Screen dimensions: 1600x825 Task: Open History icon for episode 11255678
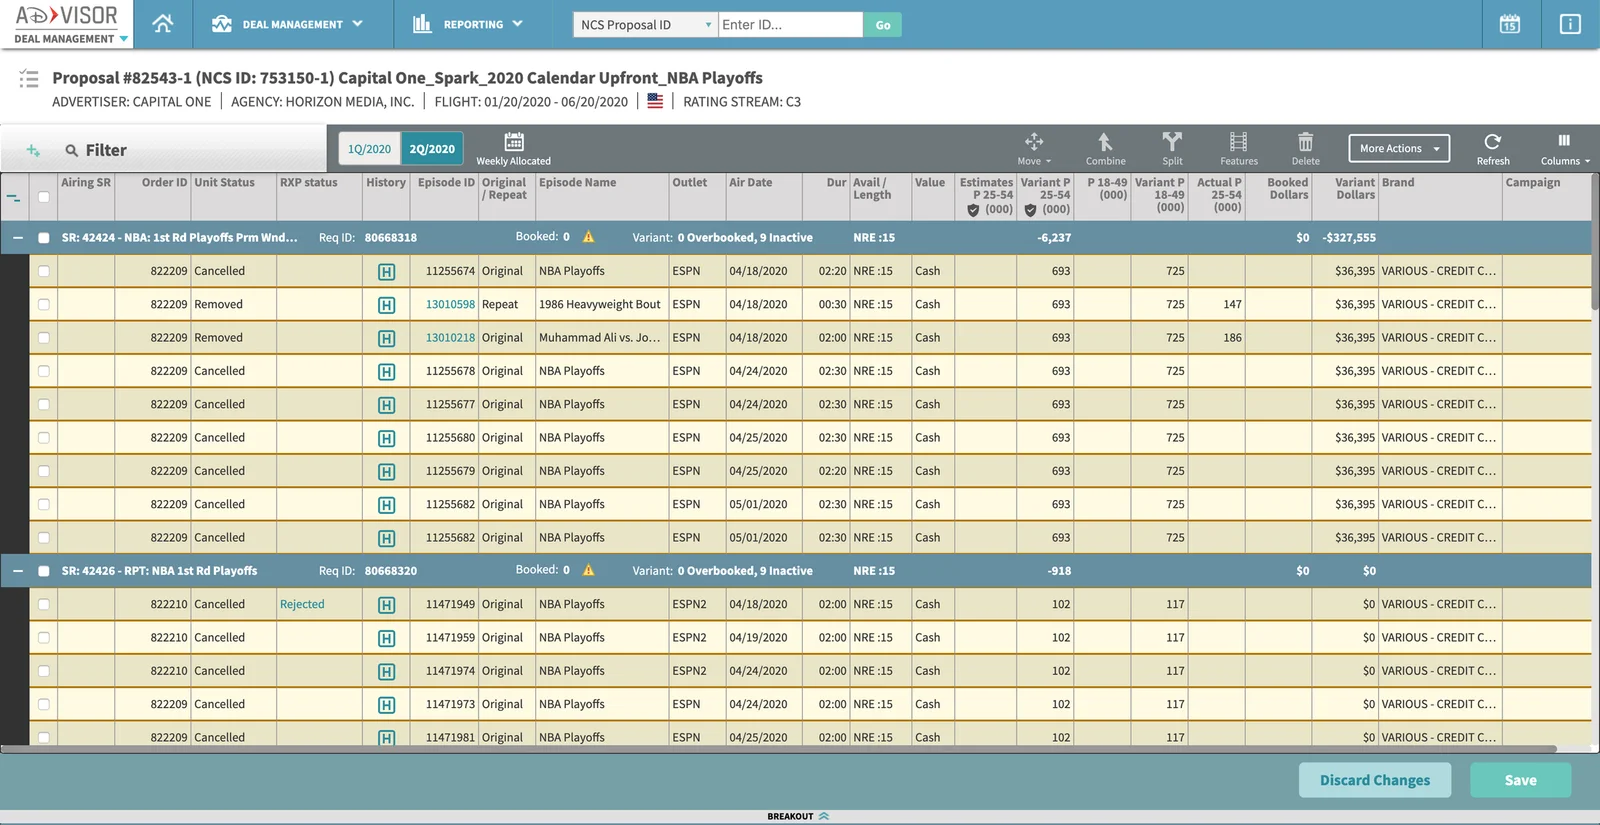coord(386,372)
